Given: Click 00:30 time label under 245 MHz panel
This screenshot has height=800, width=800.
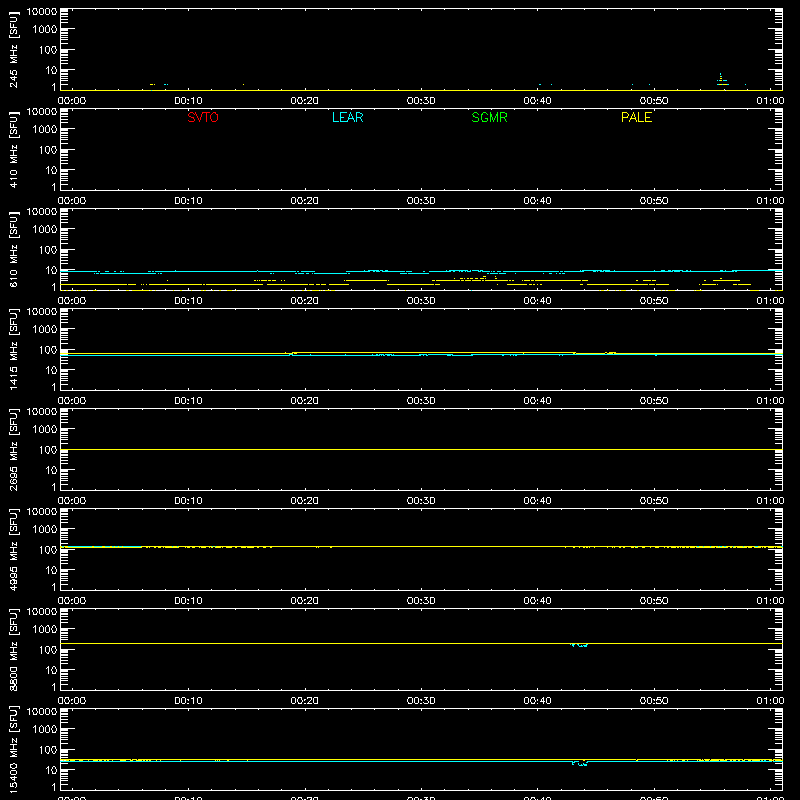Looking at the screenshot, I should pyautogui.click(x=421, y=101).
